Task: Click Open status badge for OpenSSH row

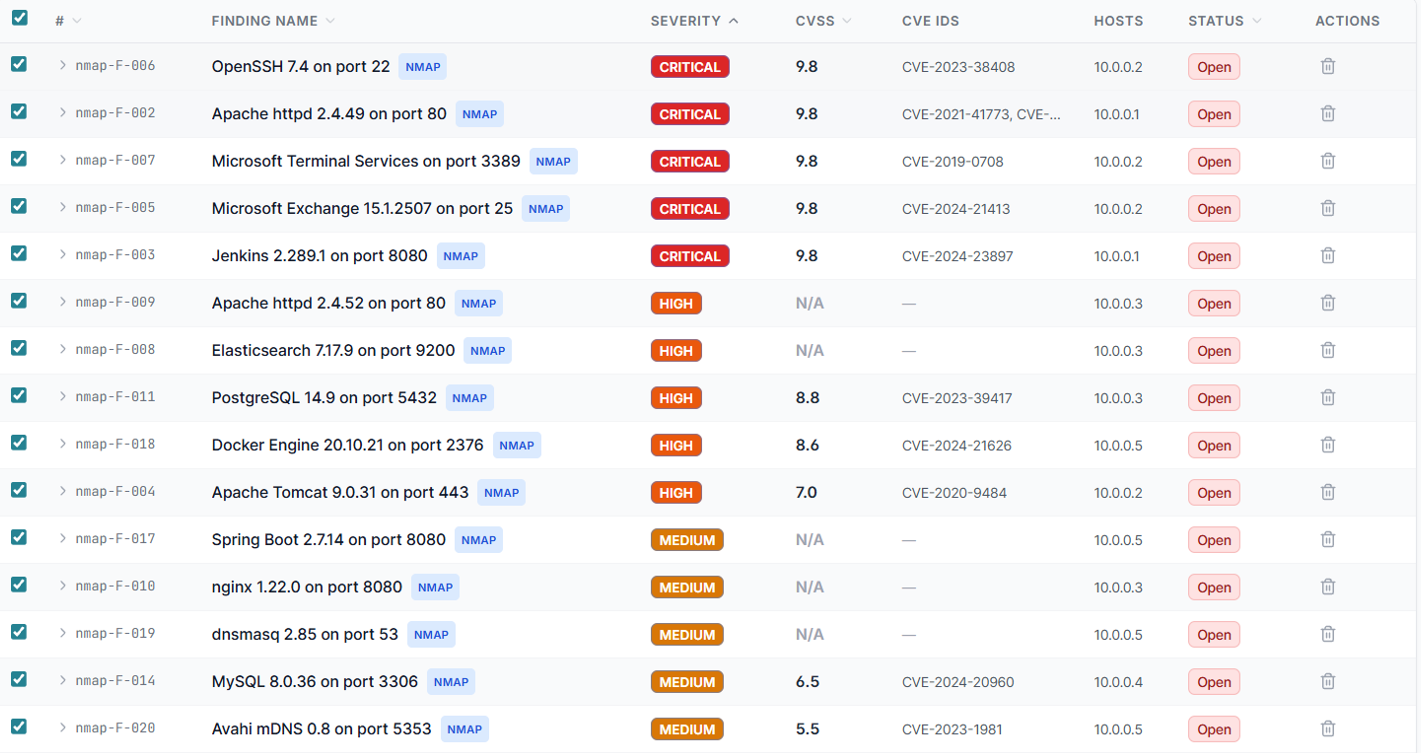Action: (x=1214, y=67)
